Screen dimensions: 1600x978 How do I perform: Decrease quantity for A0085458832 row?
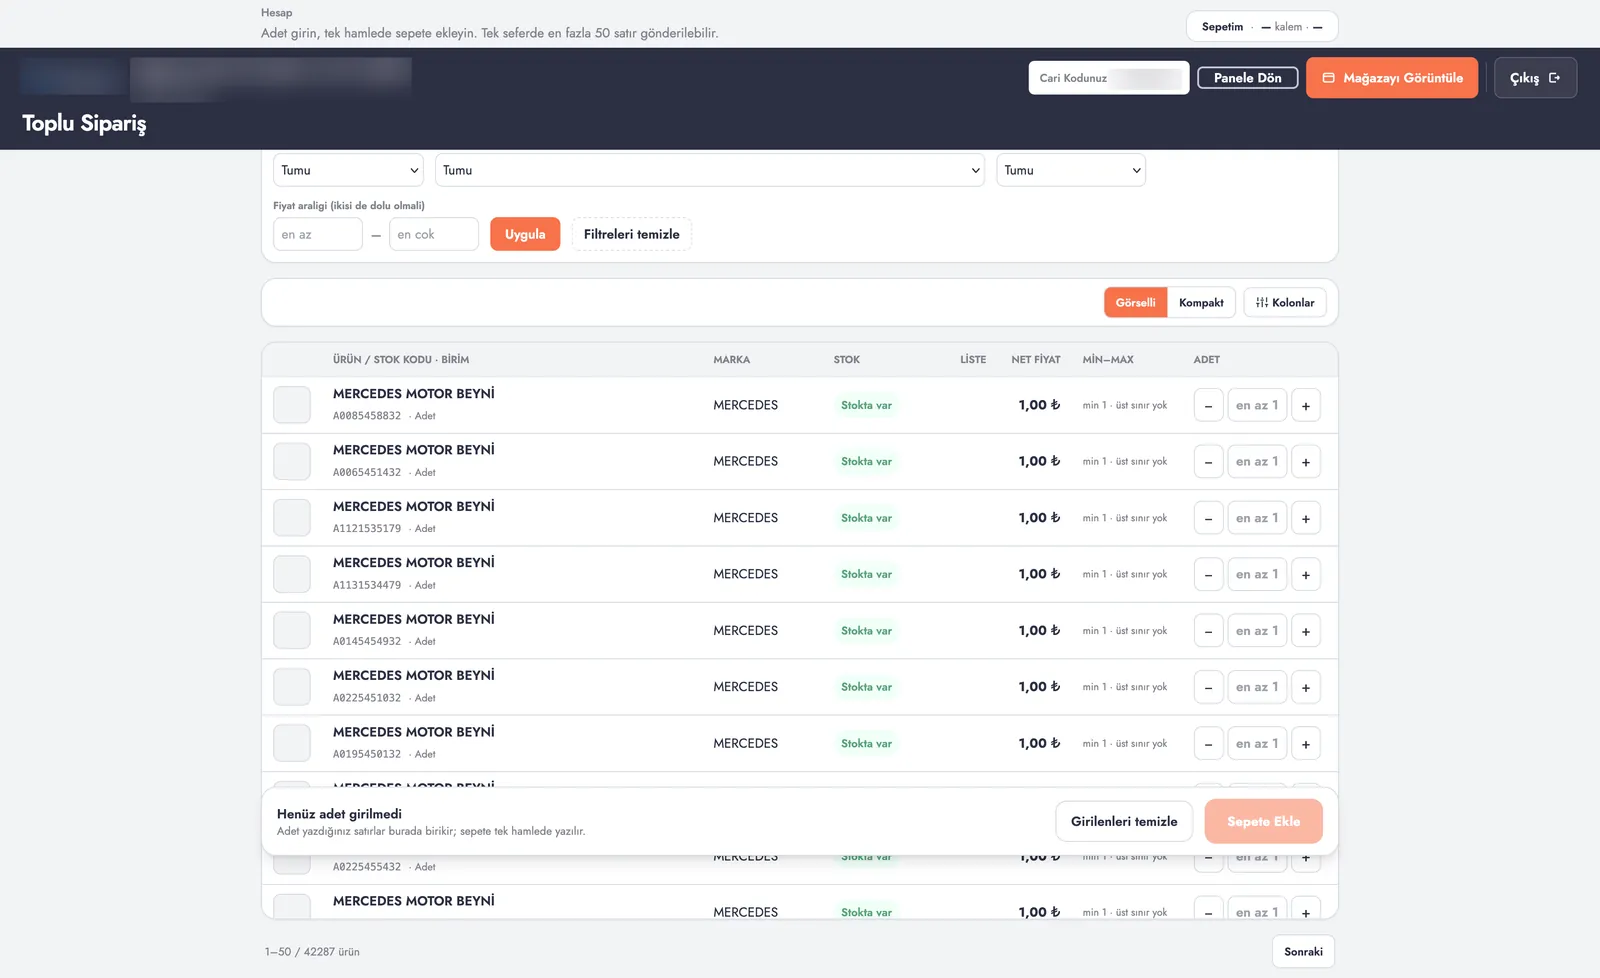coord(1208,406)
